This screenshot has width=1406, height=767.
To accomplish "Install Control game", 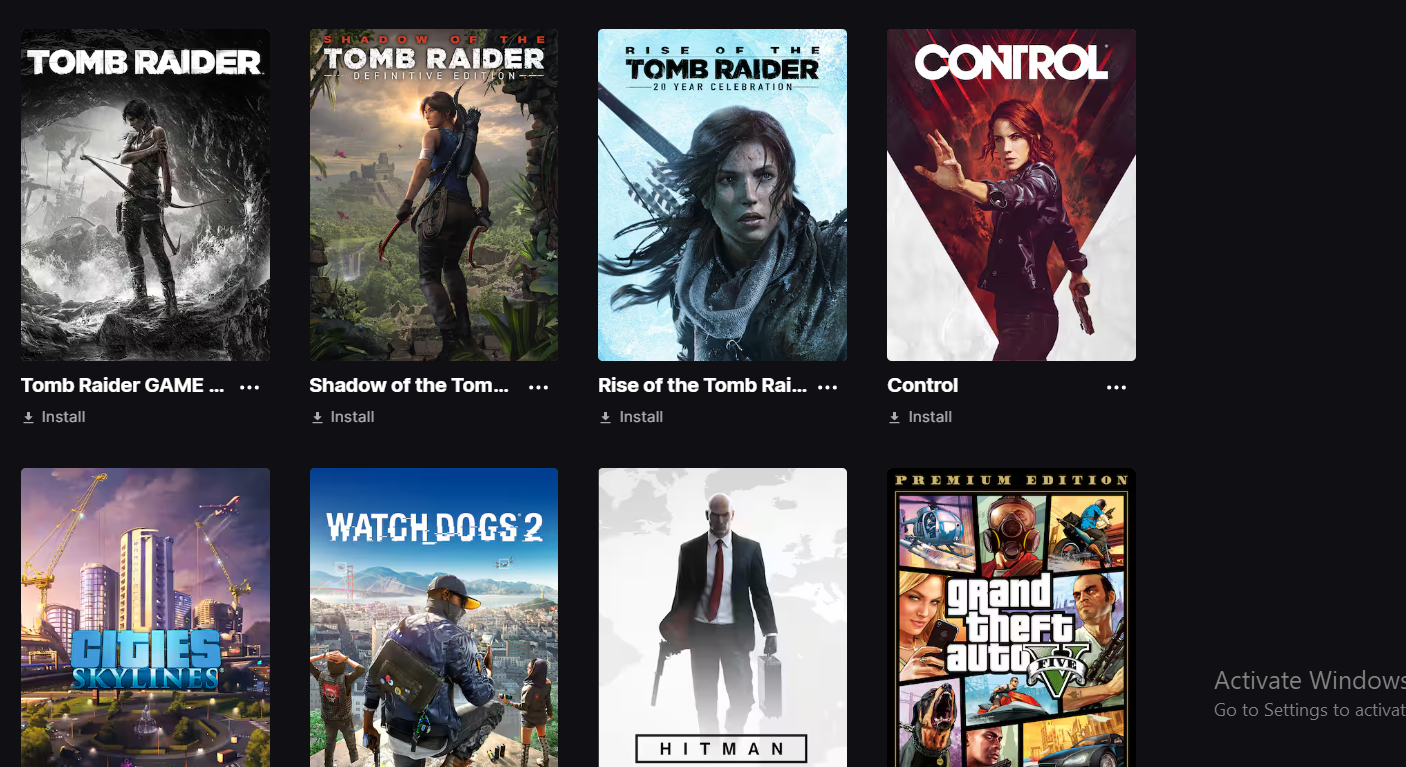I will (930, 417).
